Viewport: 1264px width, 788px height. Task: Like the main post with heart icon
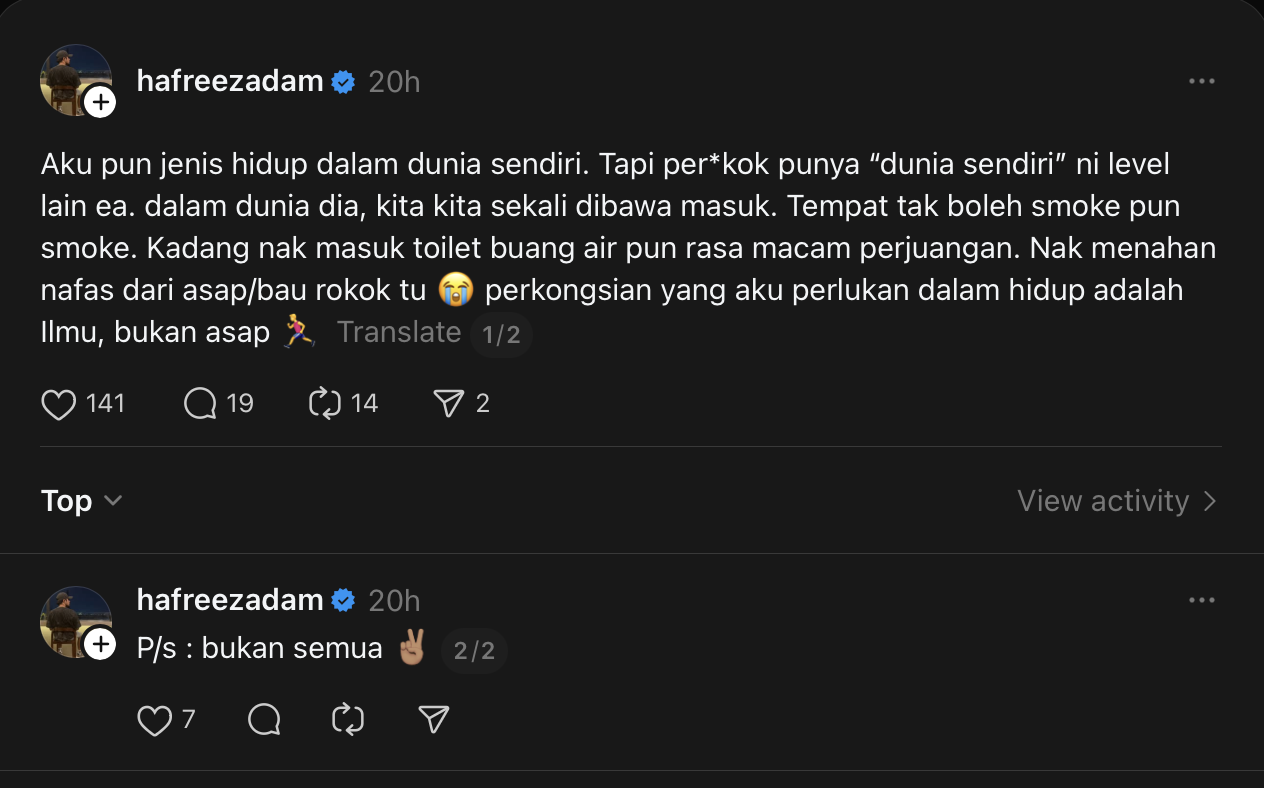tap(59, 404)
